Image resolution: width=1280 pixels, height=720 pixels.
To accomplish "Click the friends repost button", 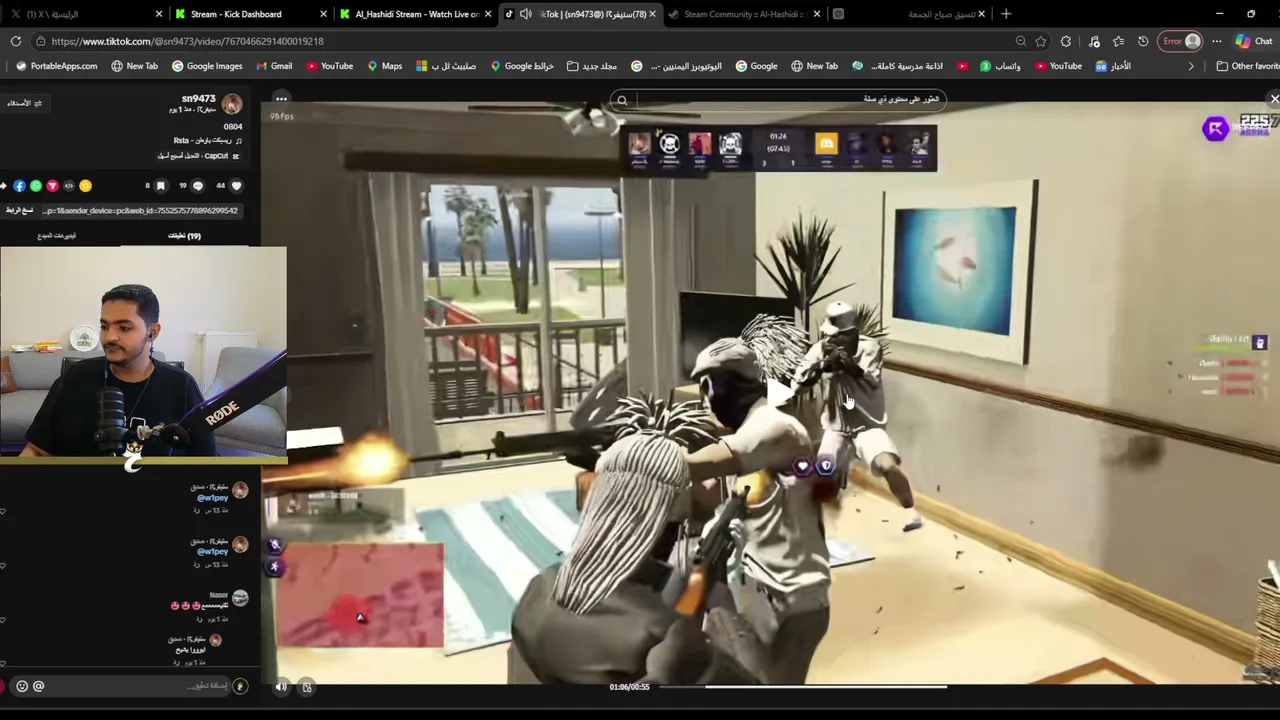I will pyautogui.click(x=25, y=103).
